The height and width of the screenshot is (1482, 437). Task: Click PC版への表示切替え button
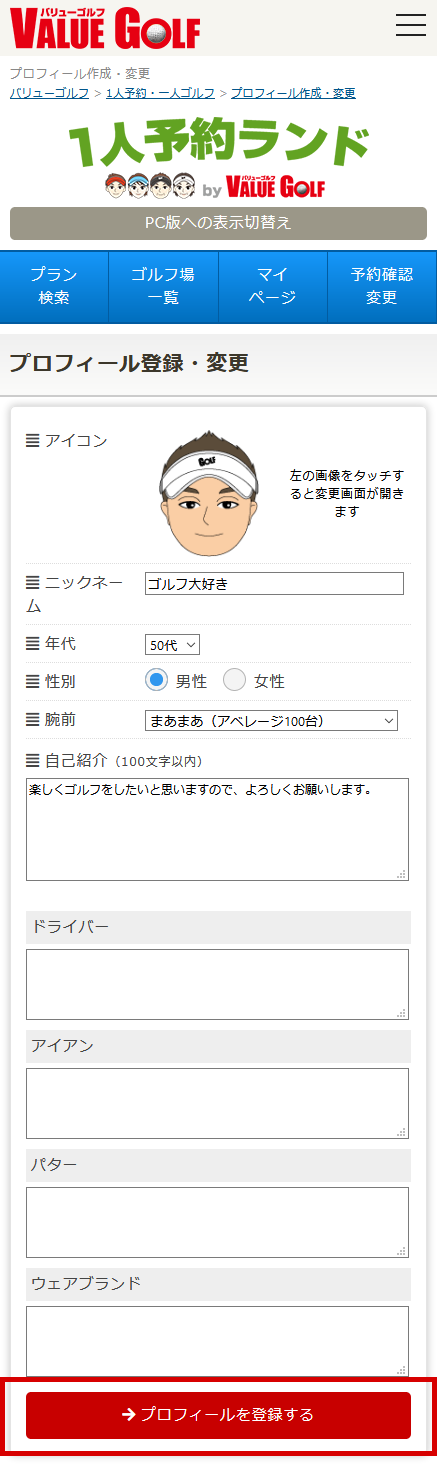tap(218, 223)
